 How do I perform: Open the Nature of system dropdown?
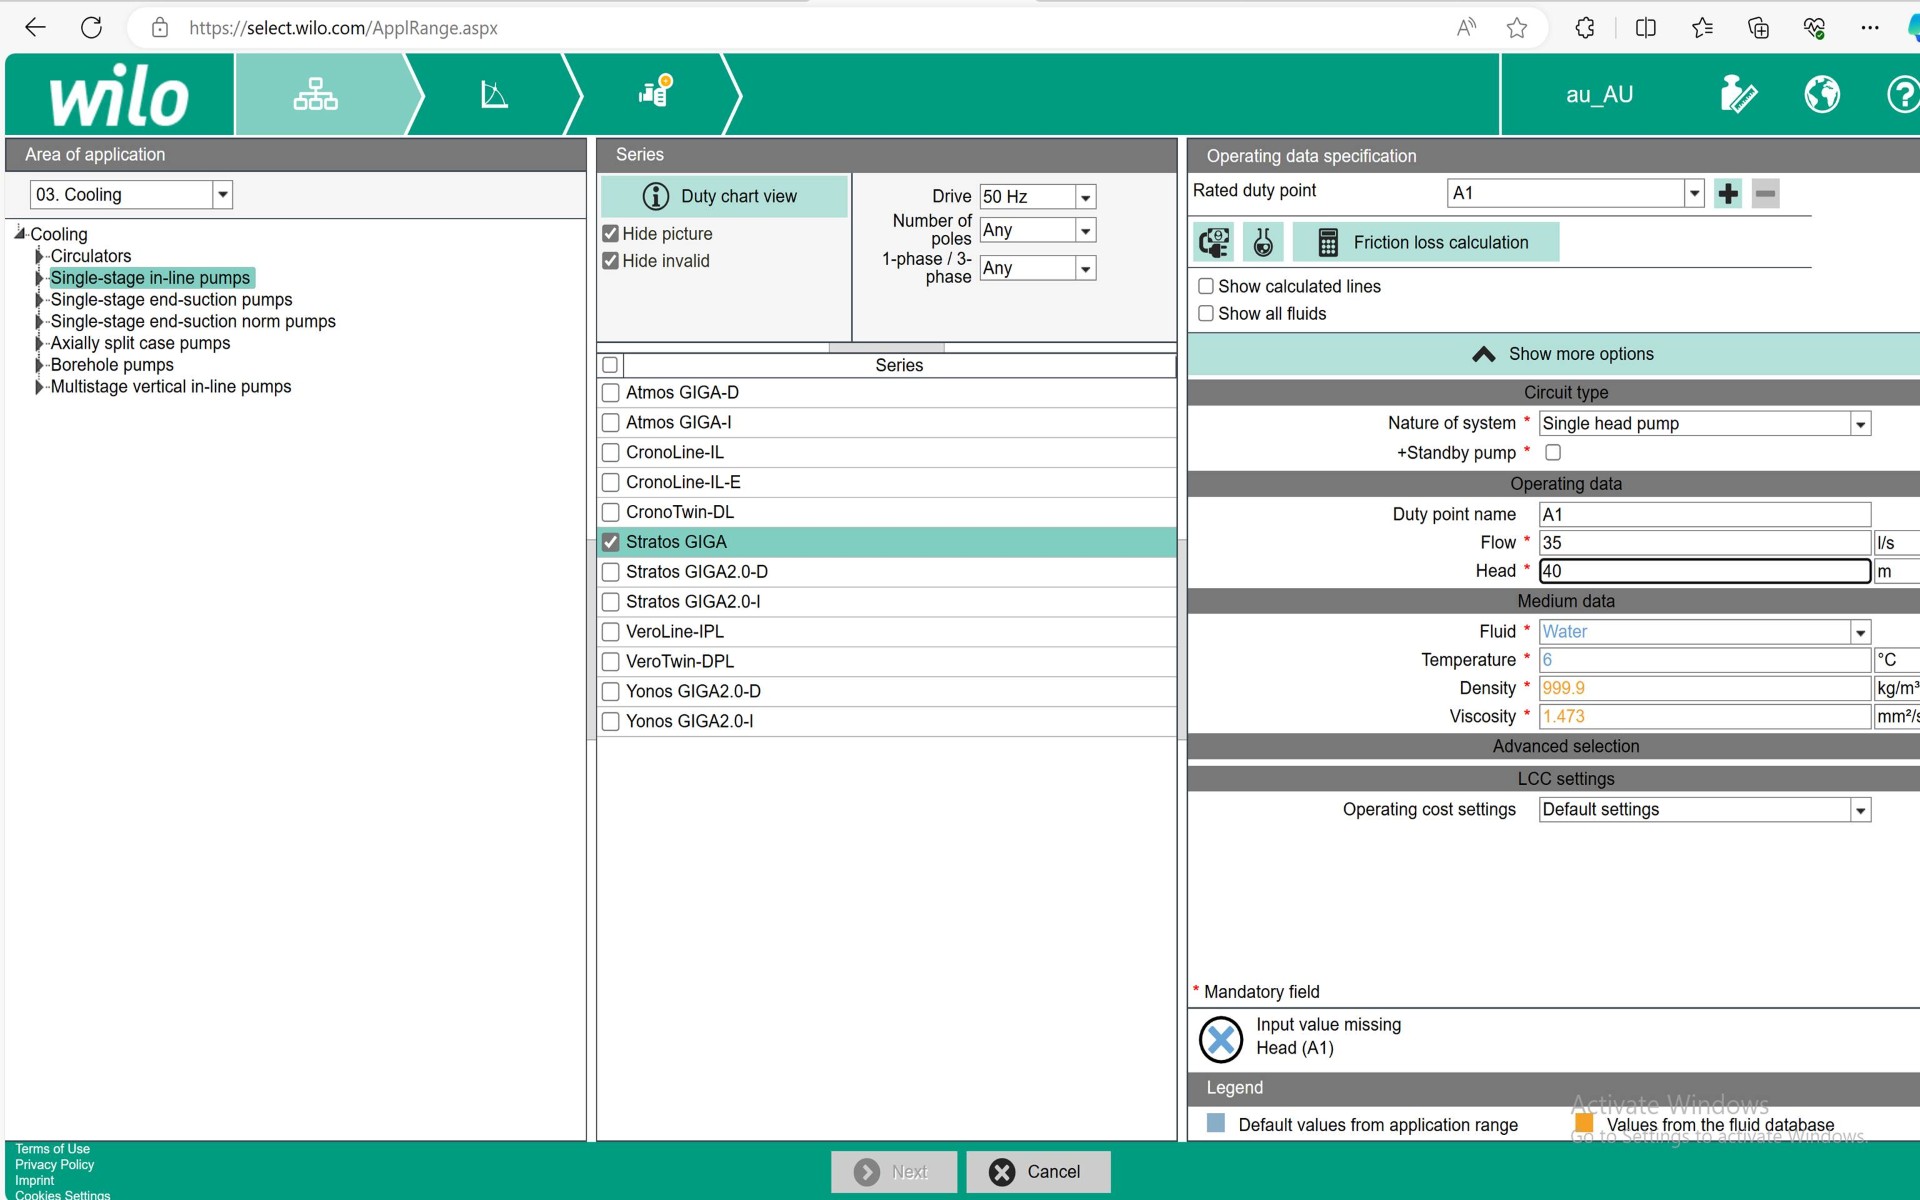coord(1859,424)
